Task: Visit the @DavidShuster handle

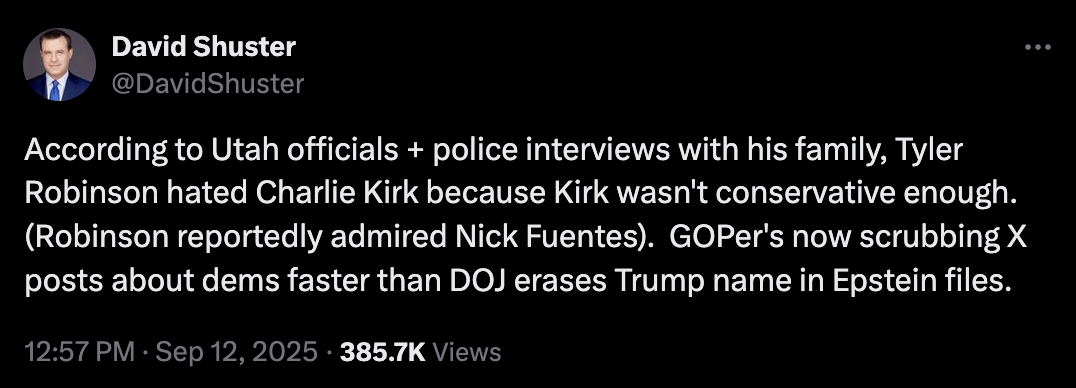Action: pyautogui.click(x=207, y=83)
